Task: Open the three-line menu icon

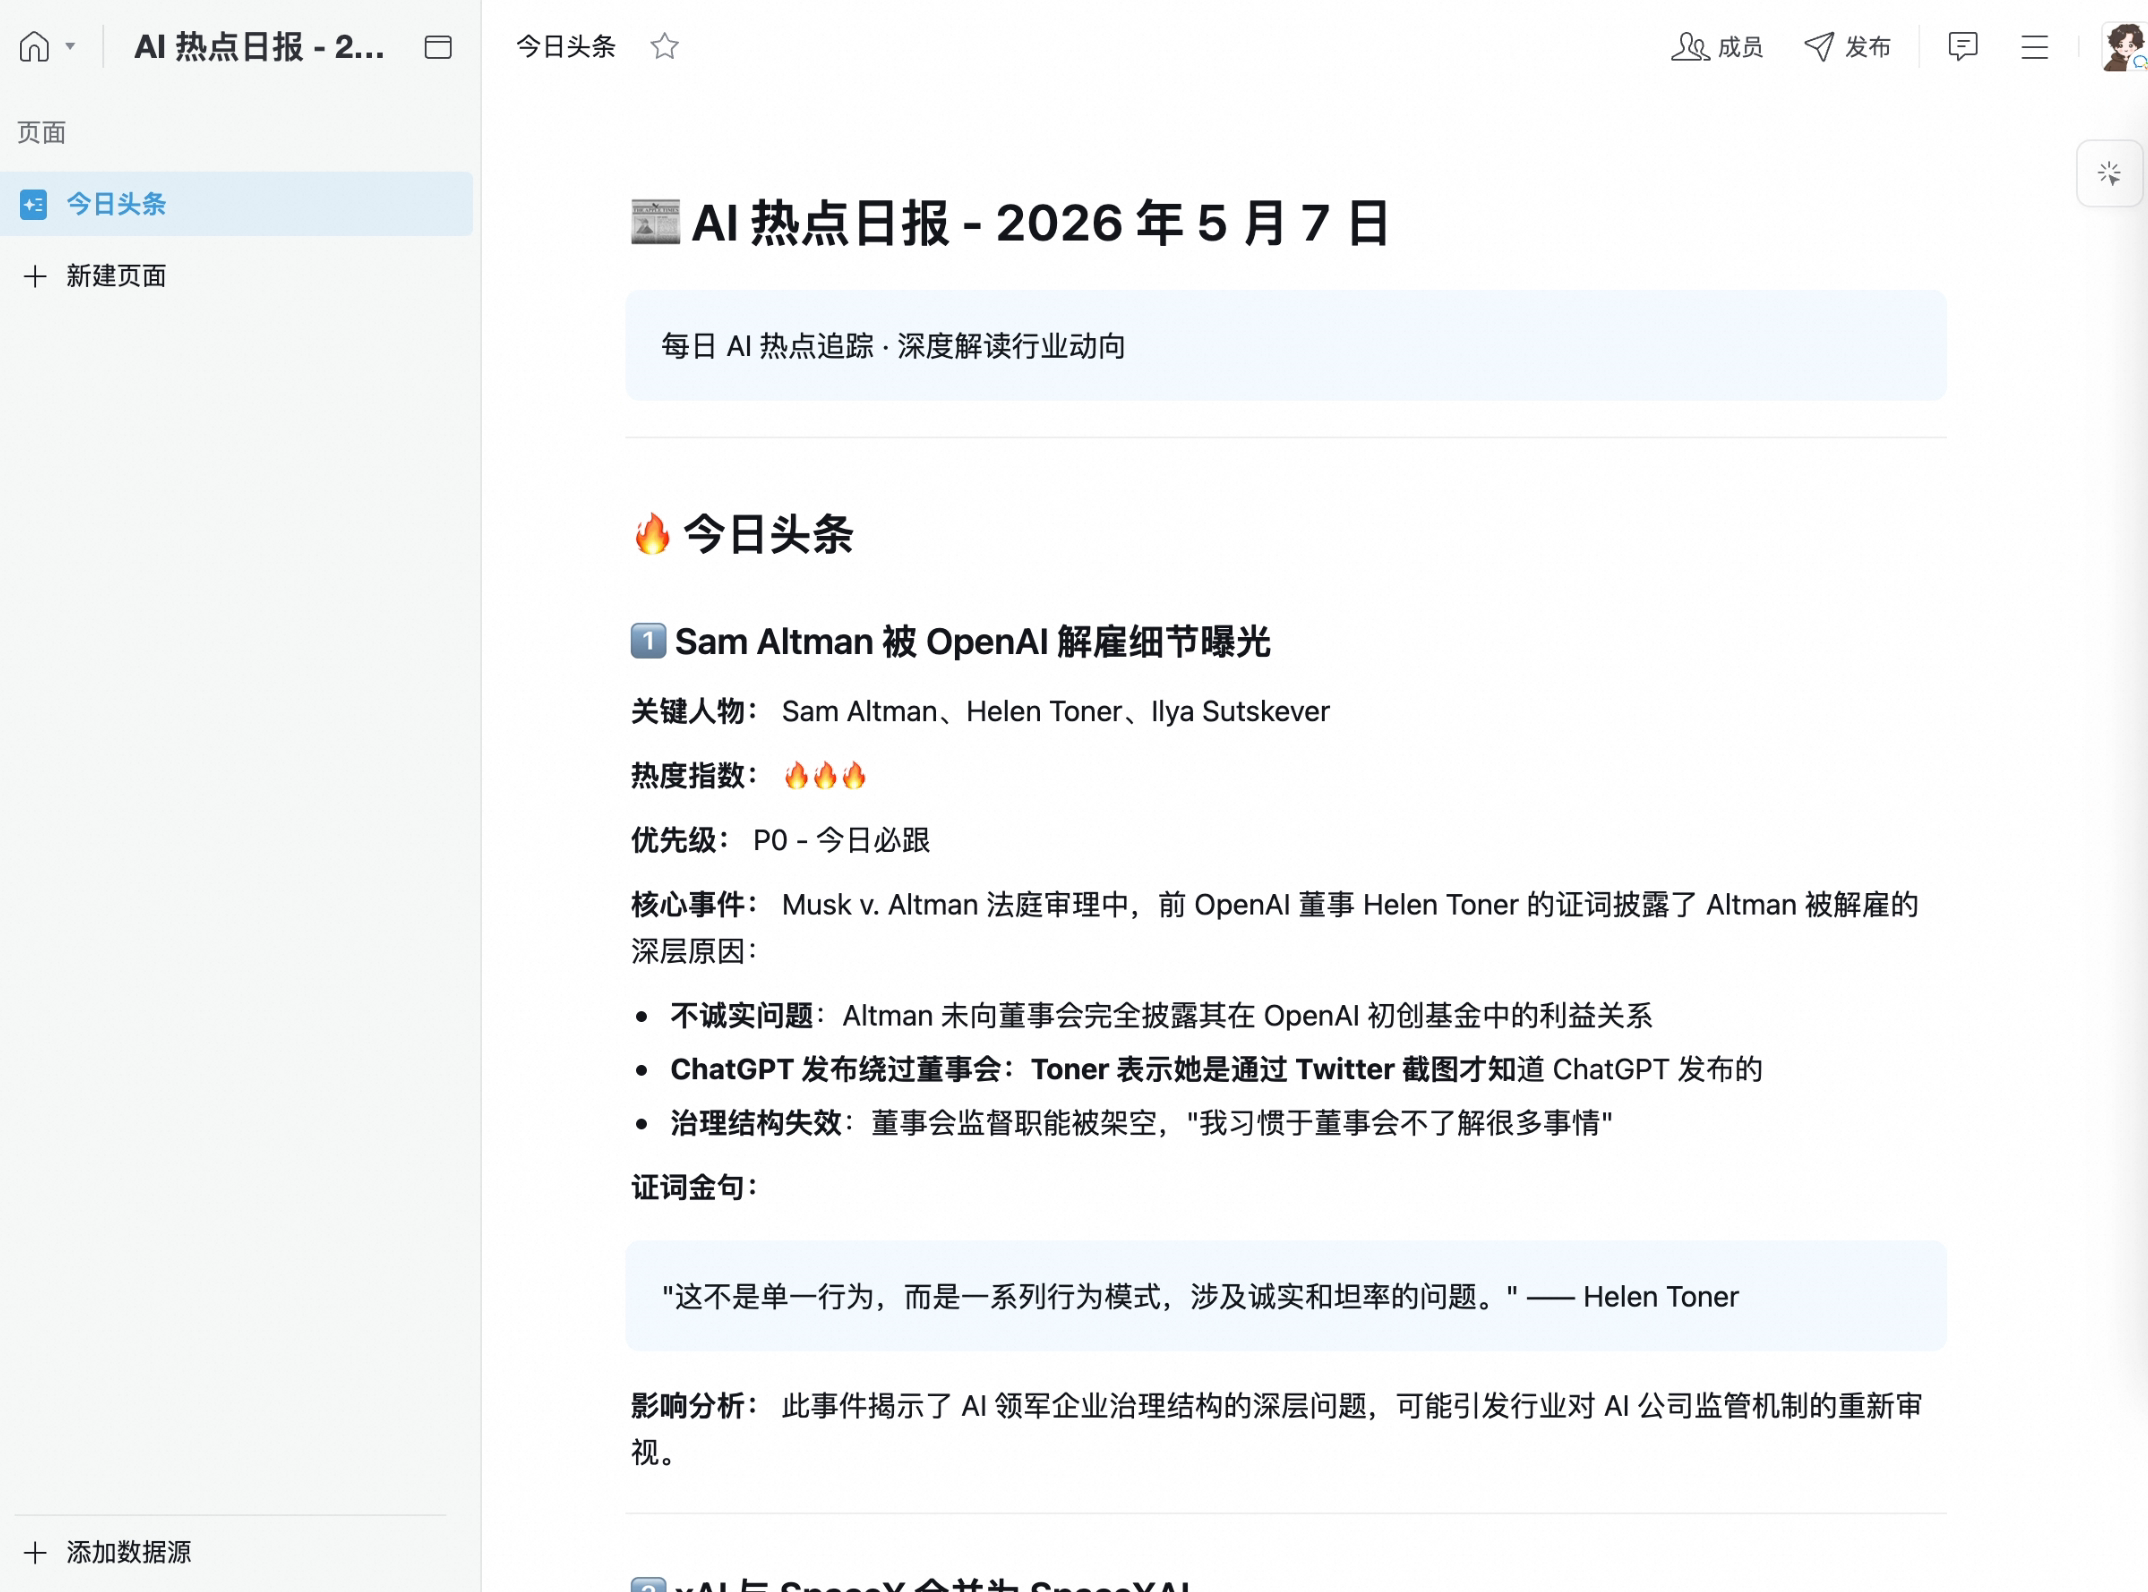Action: pos(2034,47)
